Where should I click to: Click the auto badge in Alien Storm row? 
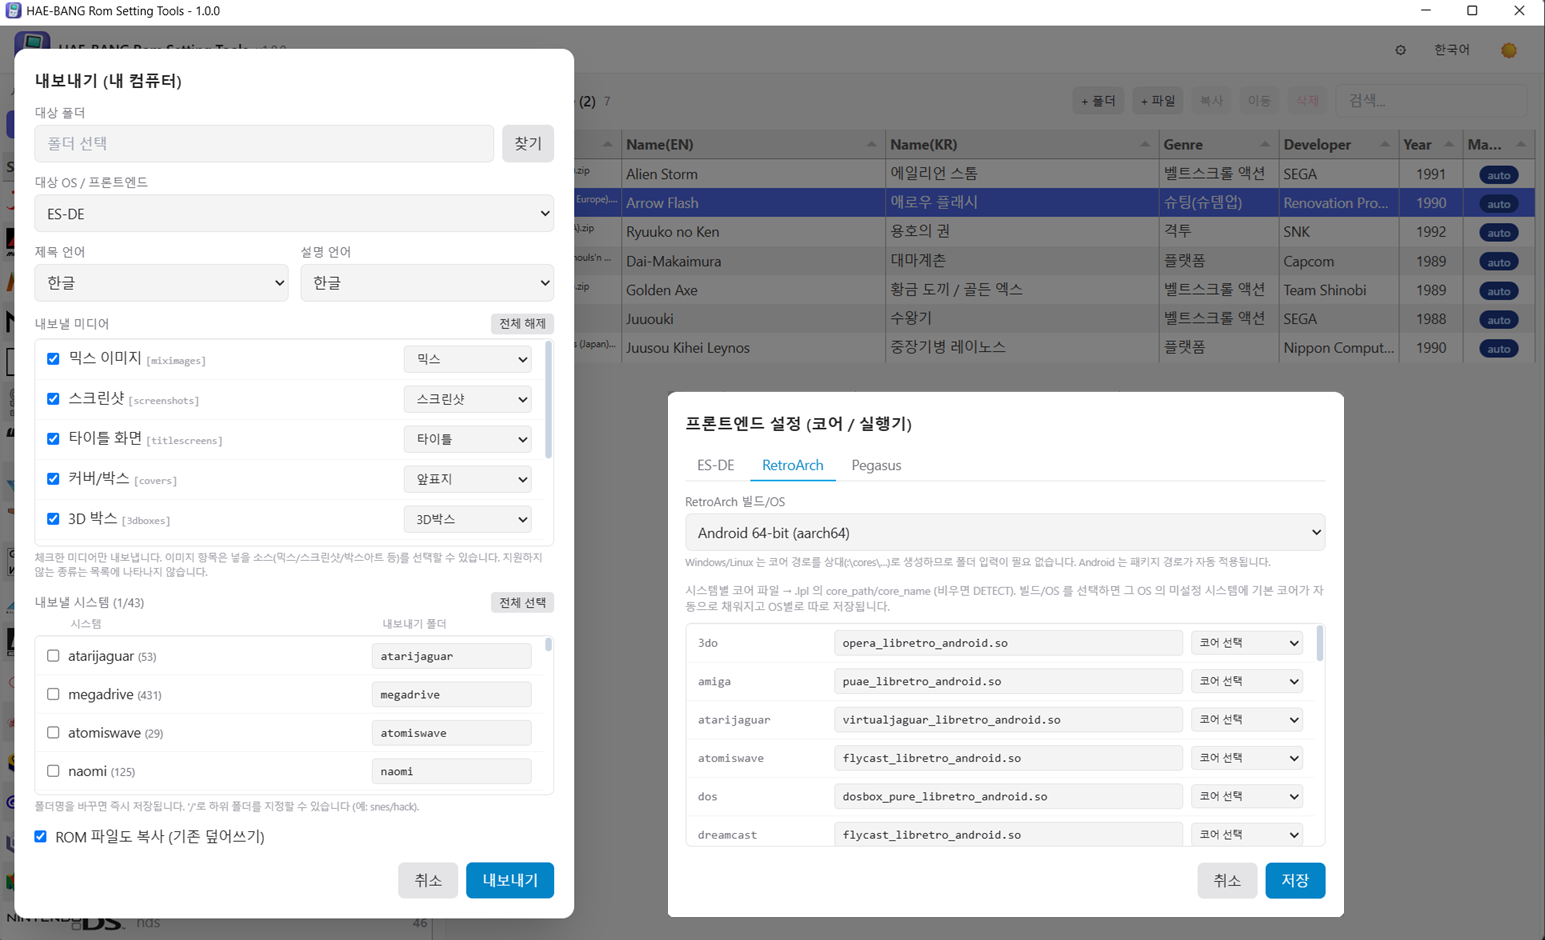tap(1498, 175)
